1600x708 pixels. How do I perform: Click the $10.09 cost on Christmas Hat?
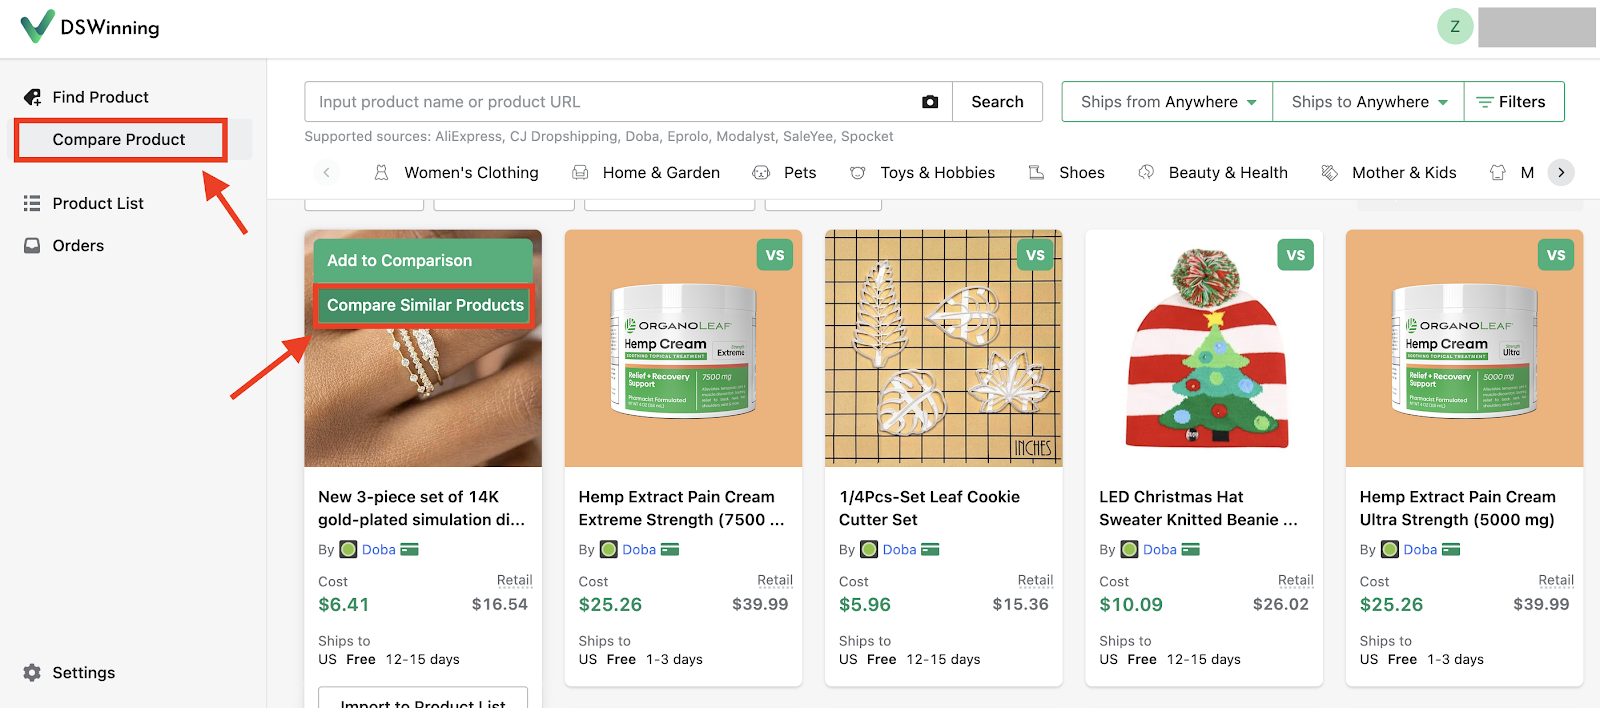1131,604
